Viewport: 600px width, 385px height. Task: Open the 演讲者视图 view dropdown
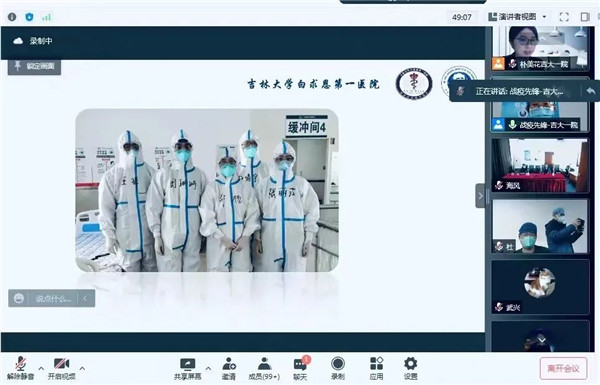517,17
